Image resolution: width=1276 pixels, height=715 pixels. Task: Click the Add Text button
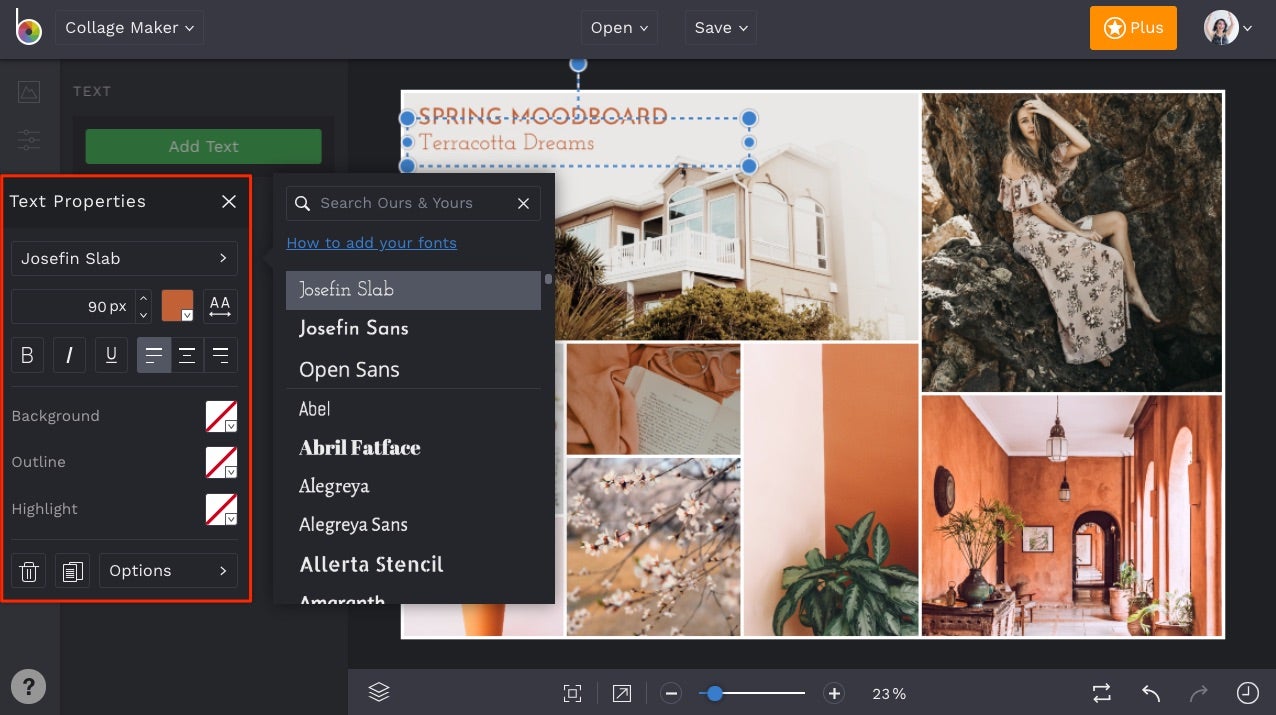(x=203, y=146)
